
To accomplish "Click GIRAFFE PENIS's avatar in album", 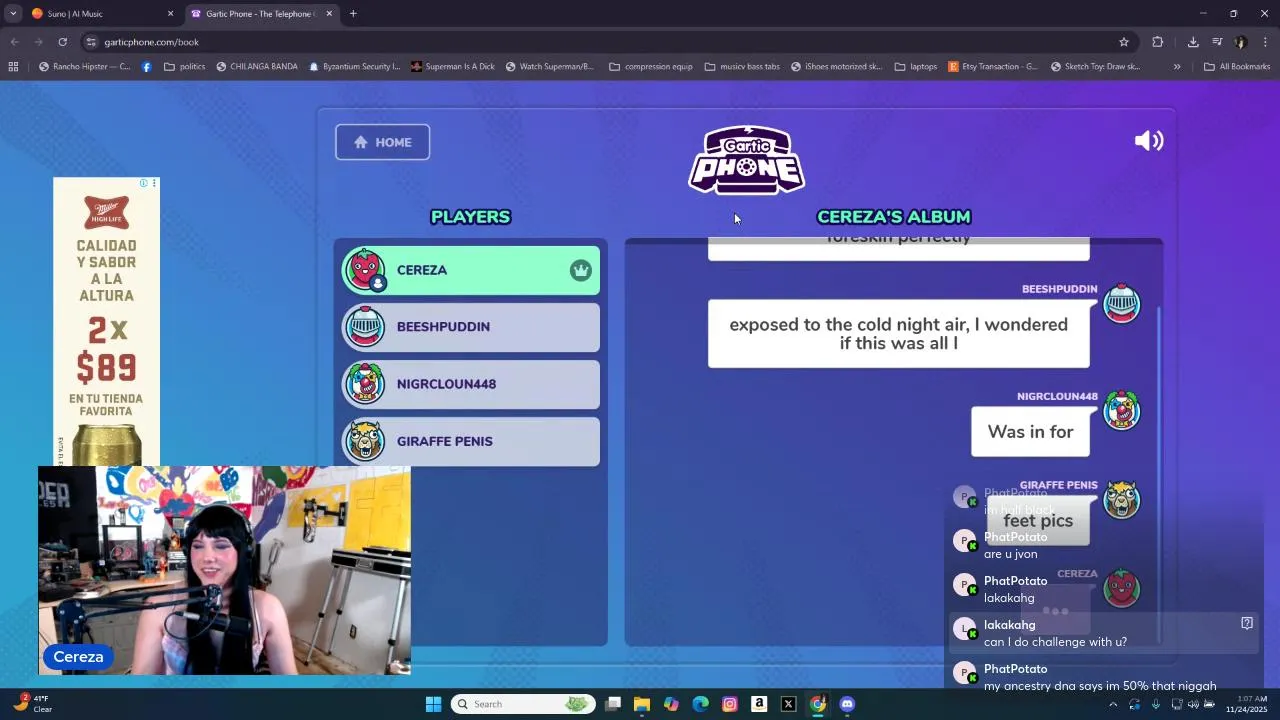I will coord(1121,499).
